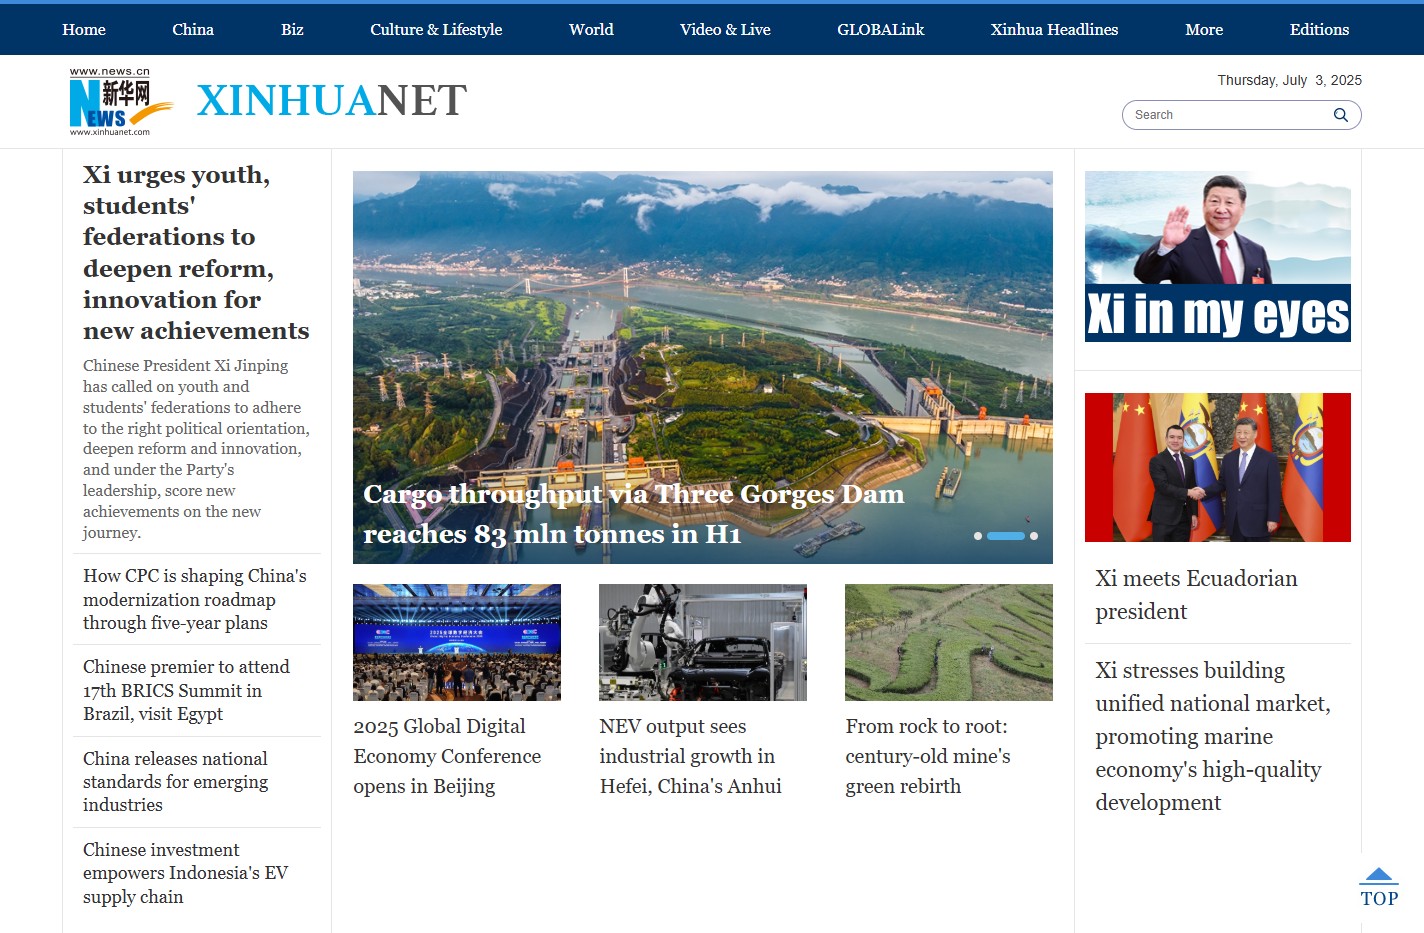Screen dimensions: 1424x933
Task: Open NEV output Hefei article link
Action: tap(691, 757)
